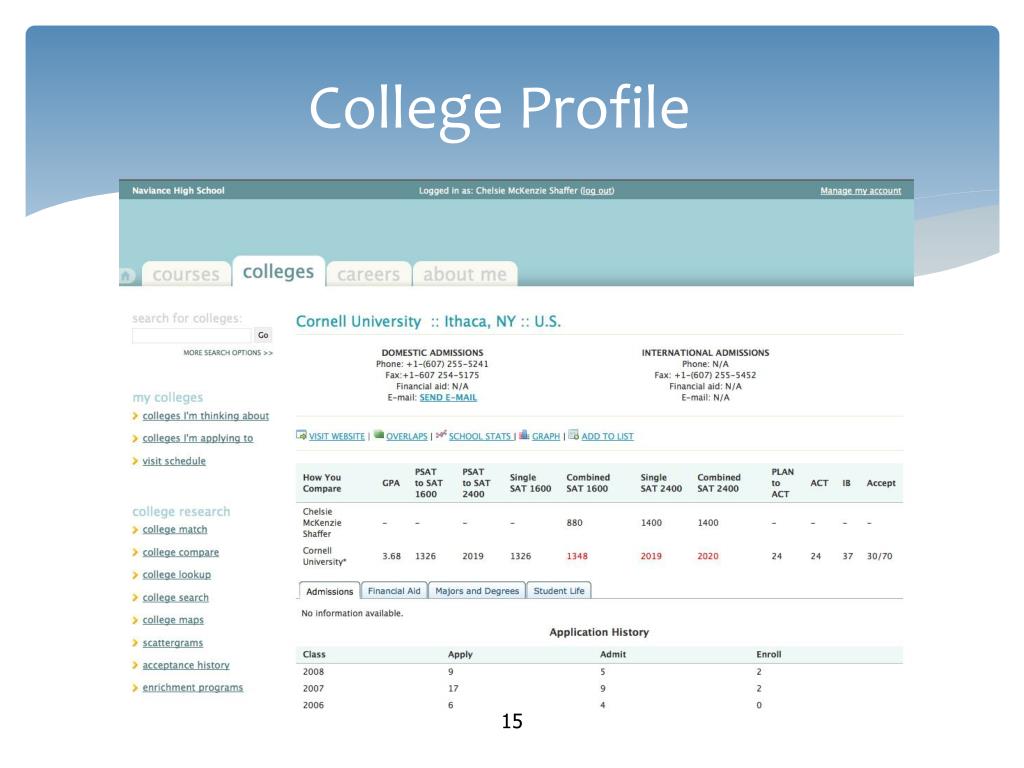Viewport: 1024px width, 768px height.
Task: Click the Graph bar chart icon
Action: [524, 435]
